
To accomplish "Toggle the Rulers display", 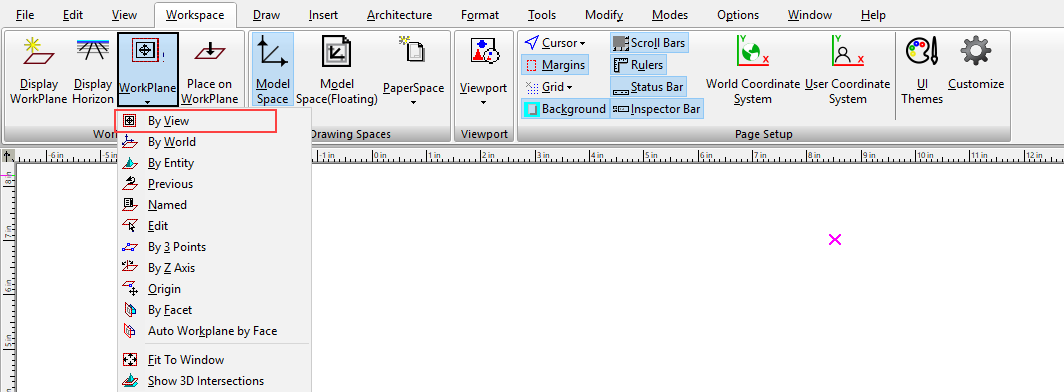I will [x=638, y=65].
